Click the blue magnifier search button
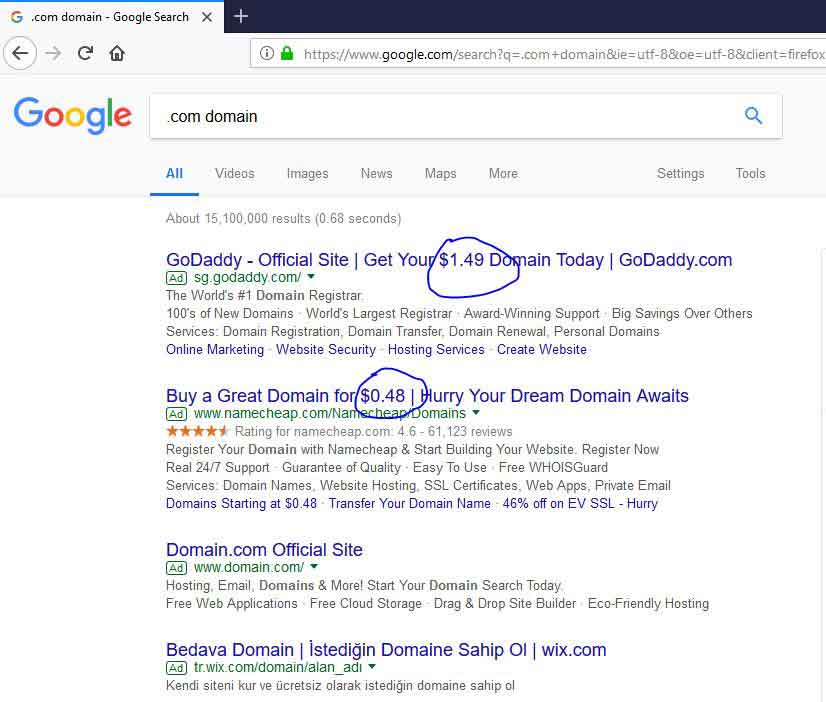The height and width of the screenshot is (702, 826). [x=753, y=115]
